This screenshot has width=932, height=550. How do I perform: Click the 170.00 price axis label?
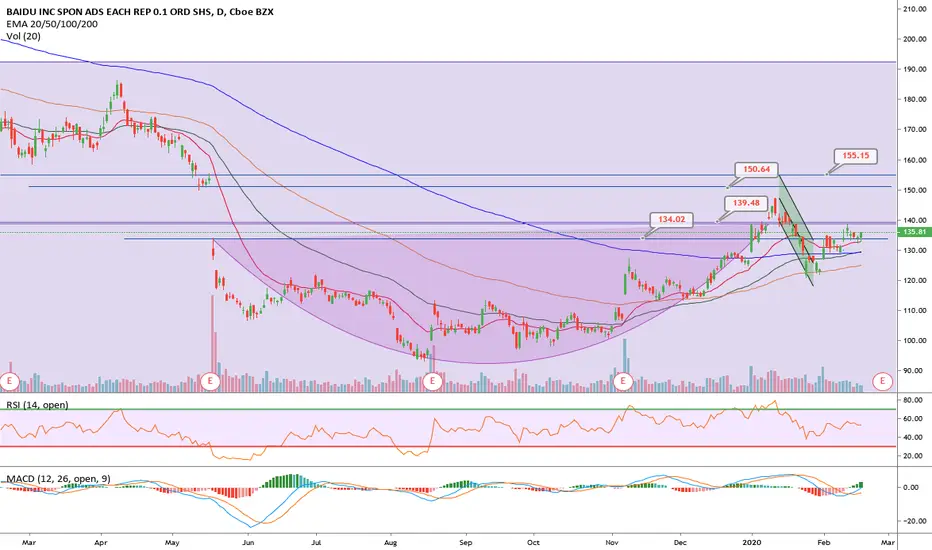pyautogui.click(x=915, y=129)
